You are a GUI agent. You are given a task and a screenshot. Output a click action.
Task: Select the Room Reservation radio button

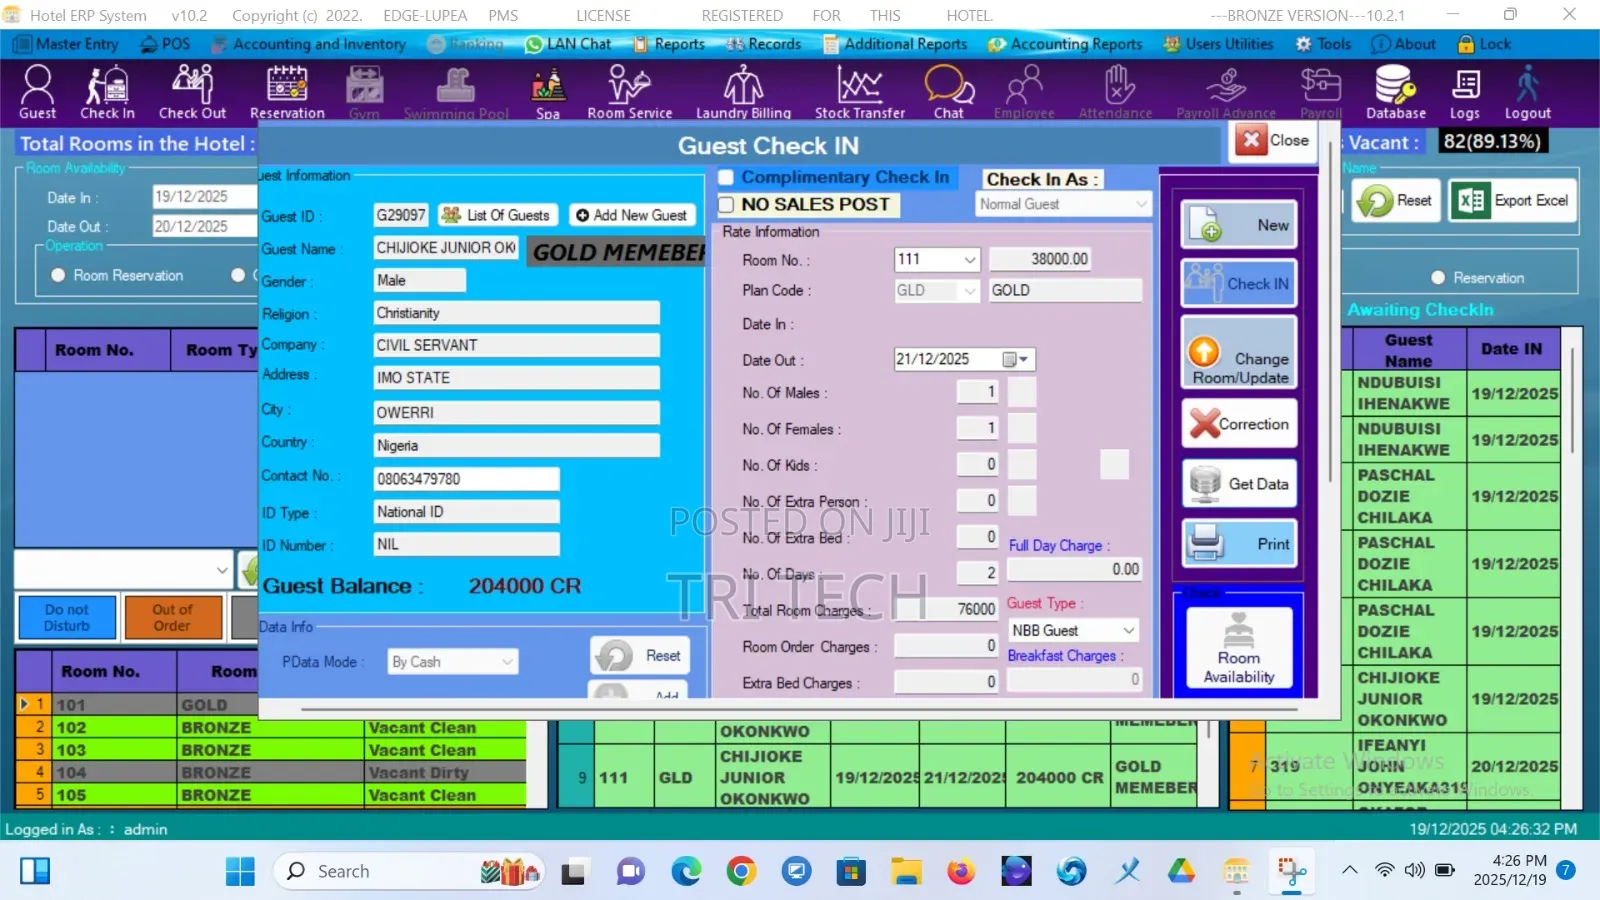coord(58,275)
